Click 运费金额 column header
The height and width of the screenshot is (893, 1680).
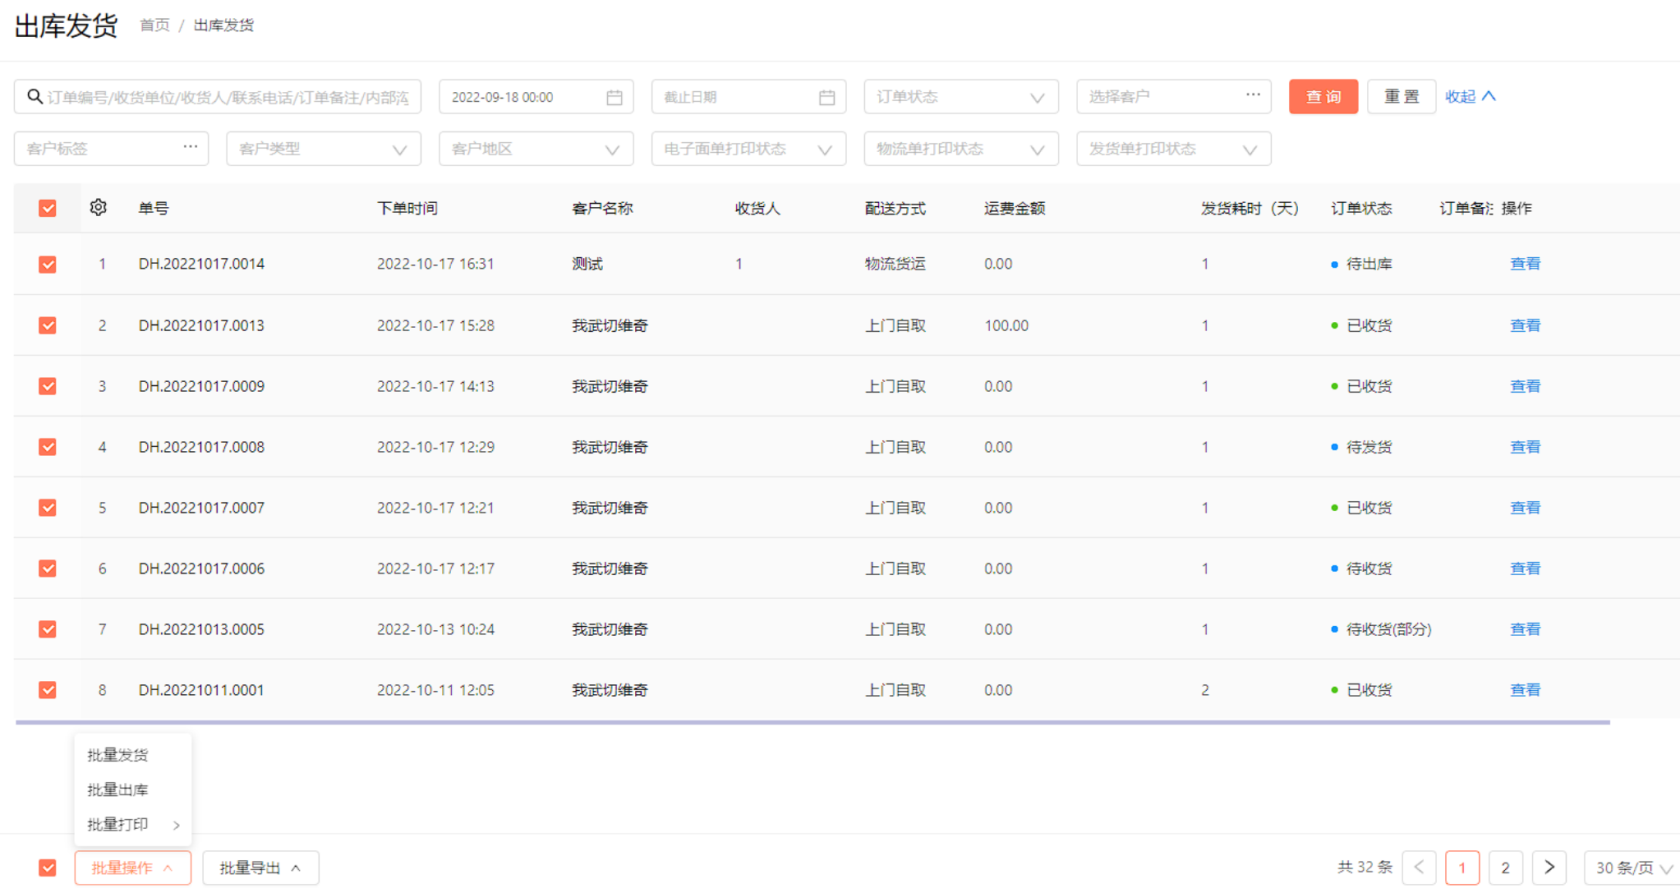tap(1014, 208)
